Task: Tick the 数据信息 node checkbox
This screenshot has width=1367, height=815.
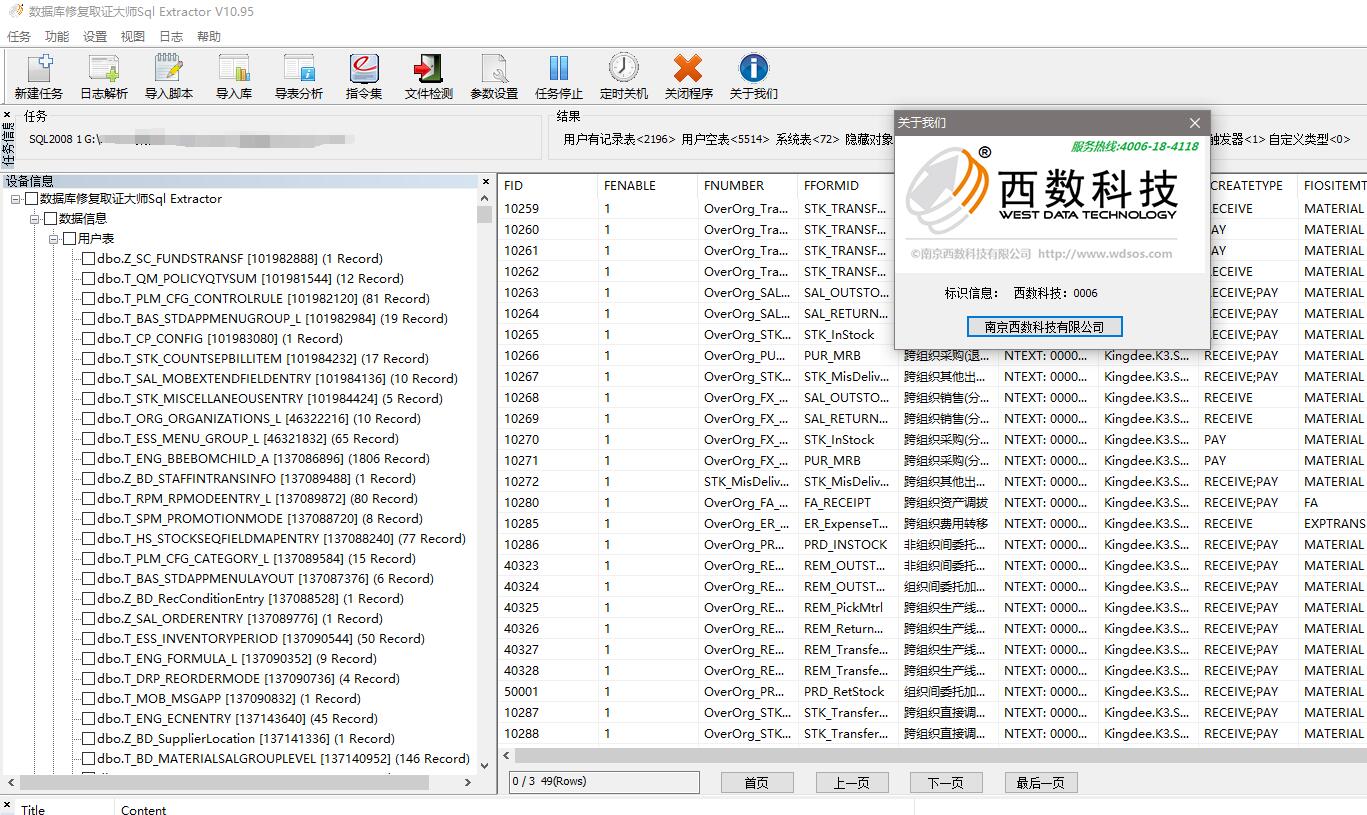Action: 50,219
